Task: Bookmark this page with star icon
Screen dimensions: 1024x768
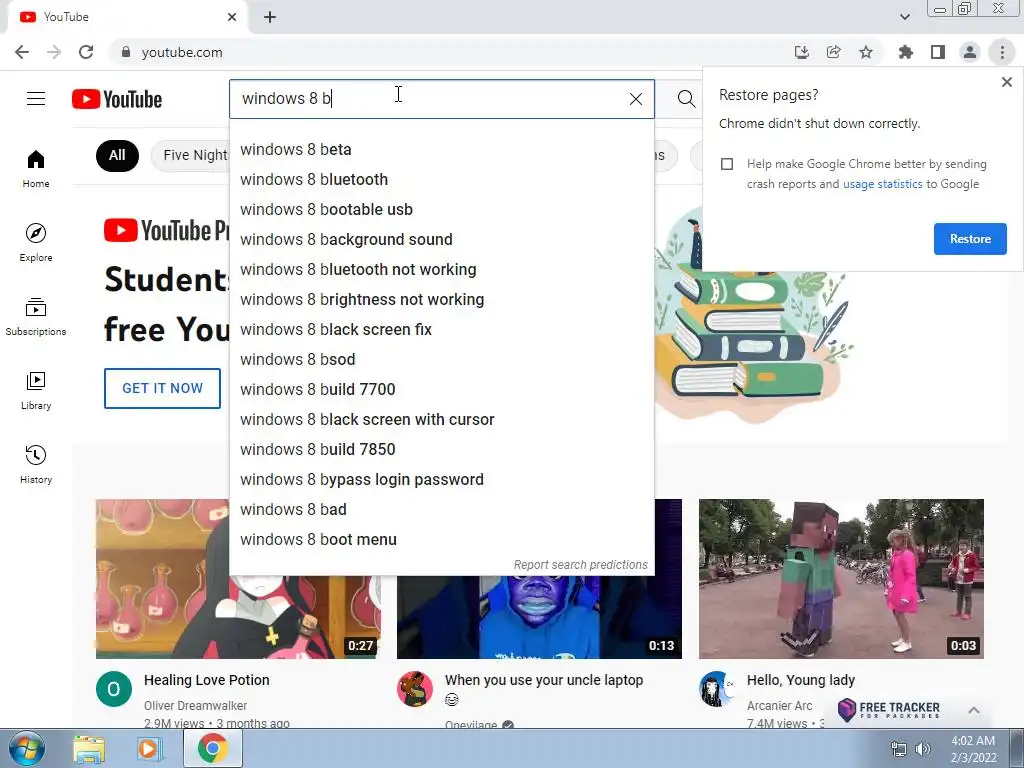Action: point(865,52)
